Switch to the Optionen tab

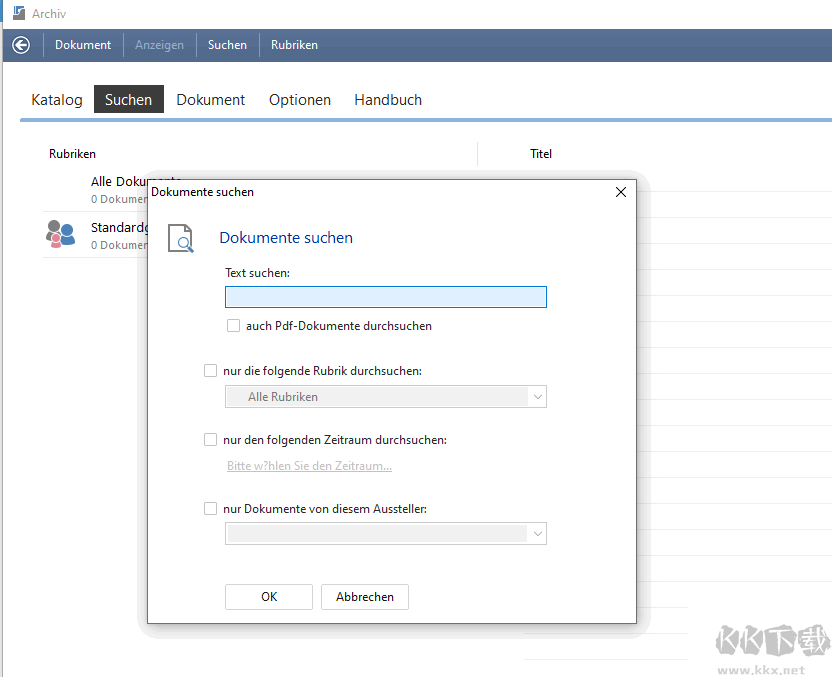[x=300, y=100]
